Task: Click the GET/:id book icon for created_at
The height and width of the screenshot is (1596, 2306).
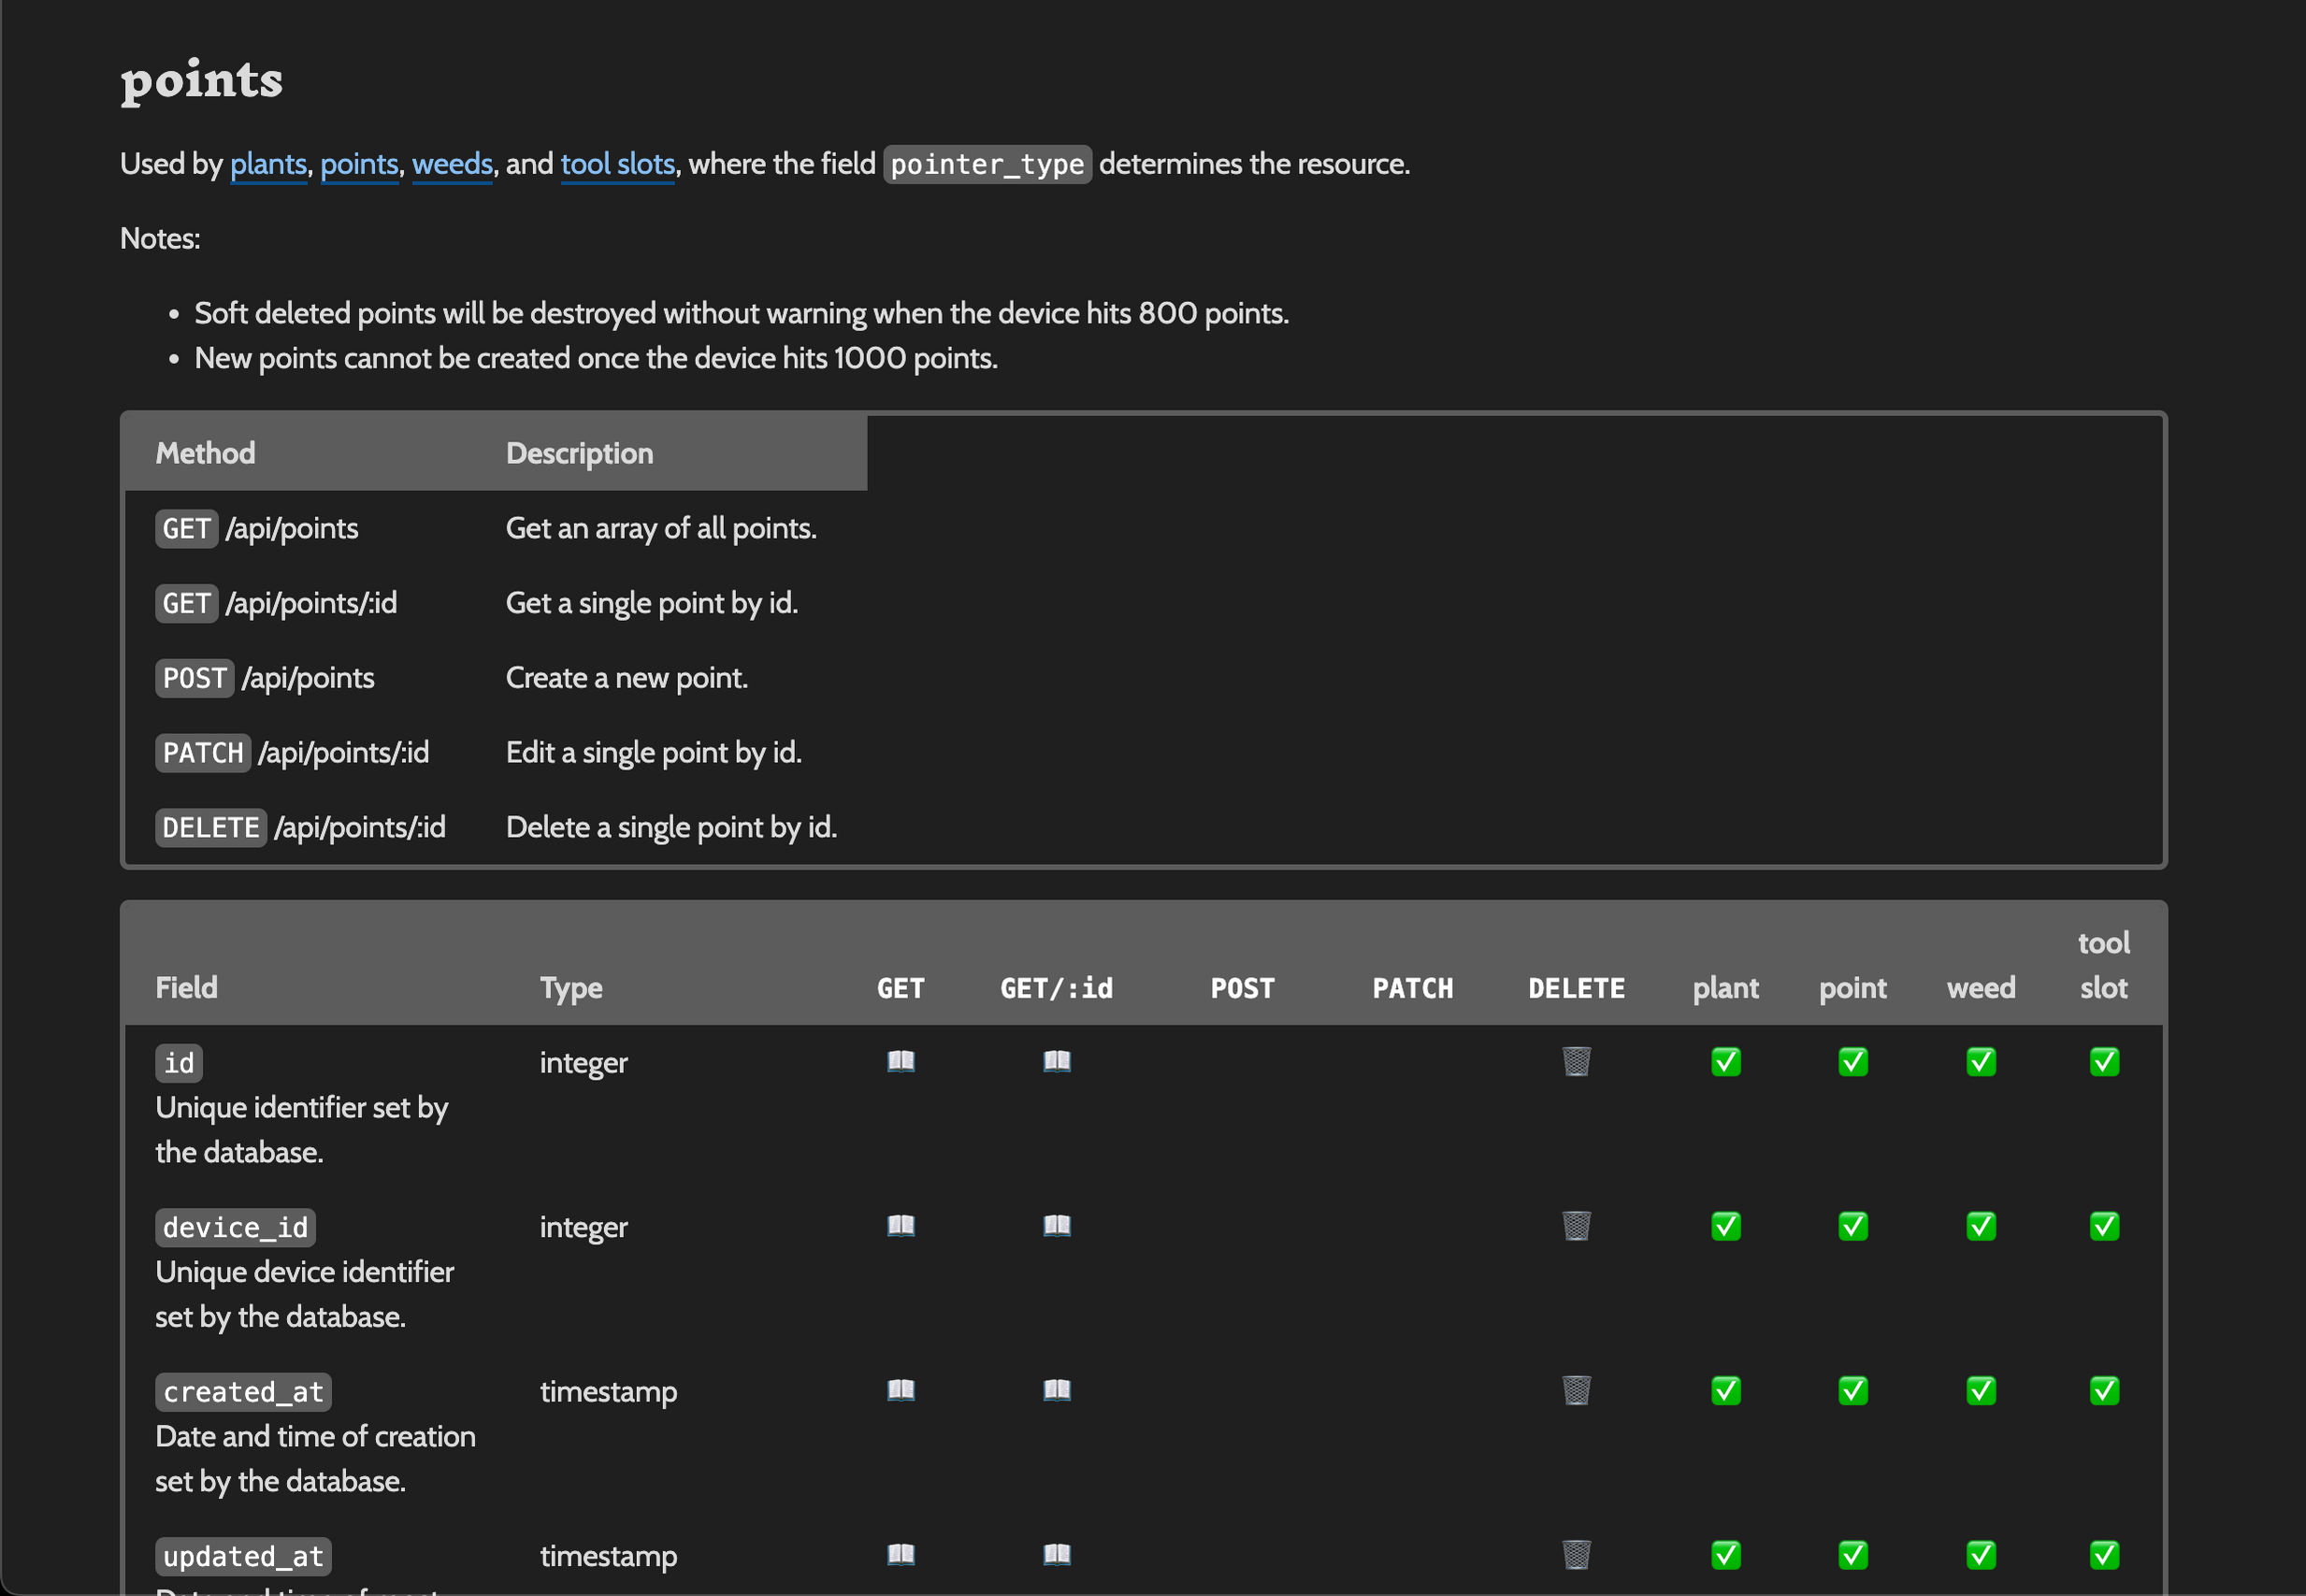Action: point(1056,1390)
